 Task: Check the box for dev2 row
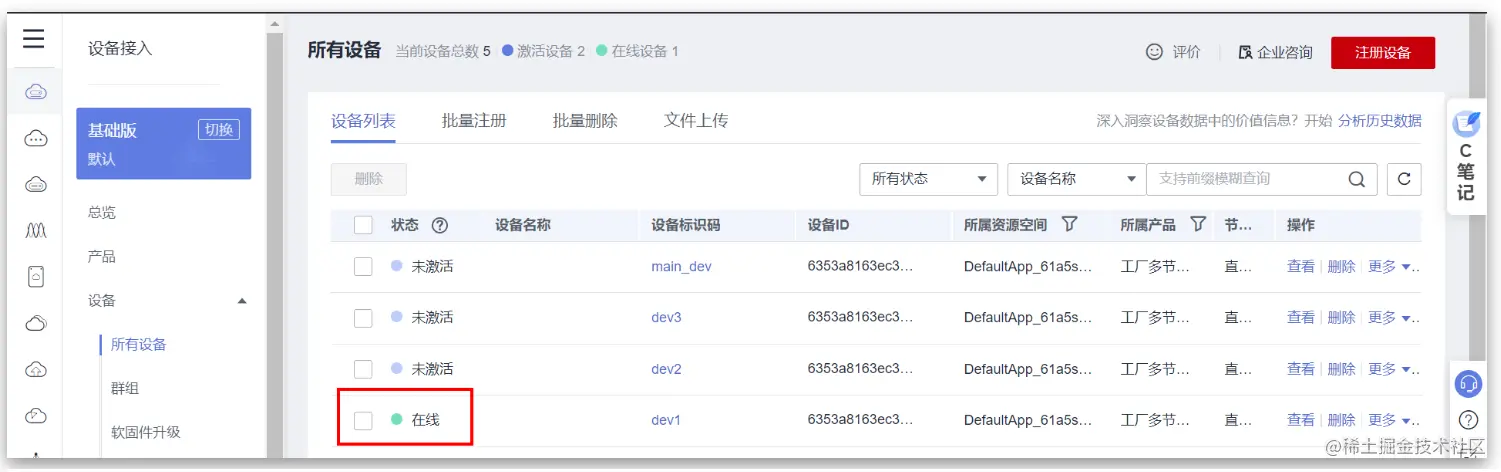click(363, 369)
